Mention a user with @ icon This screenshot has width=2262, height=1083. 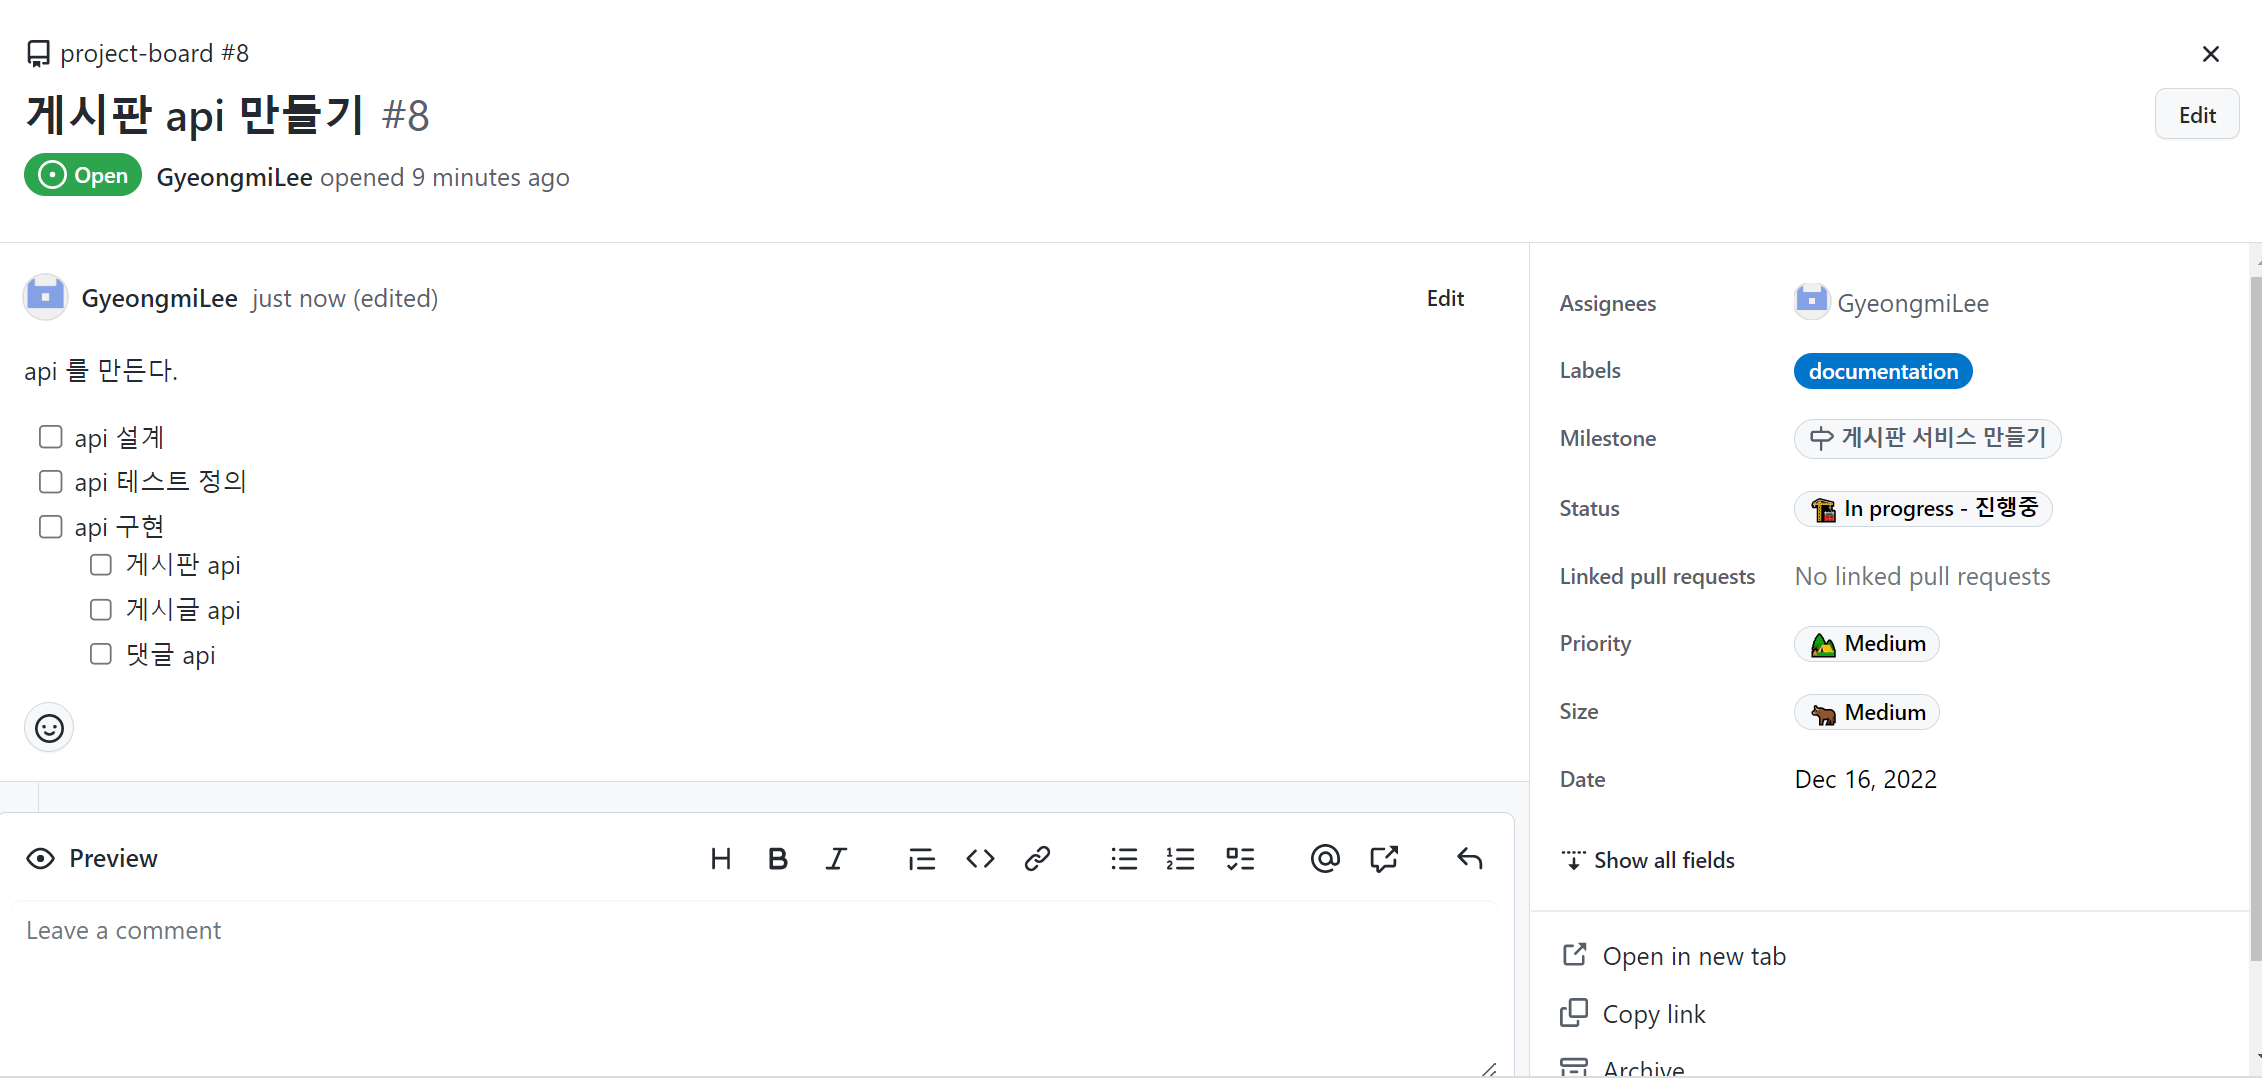(x=1325, y=859)
